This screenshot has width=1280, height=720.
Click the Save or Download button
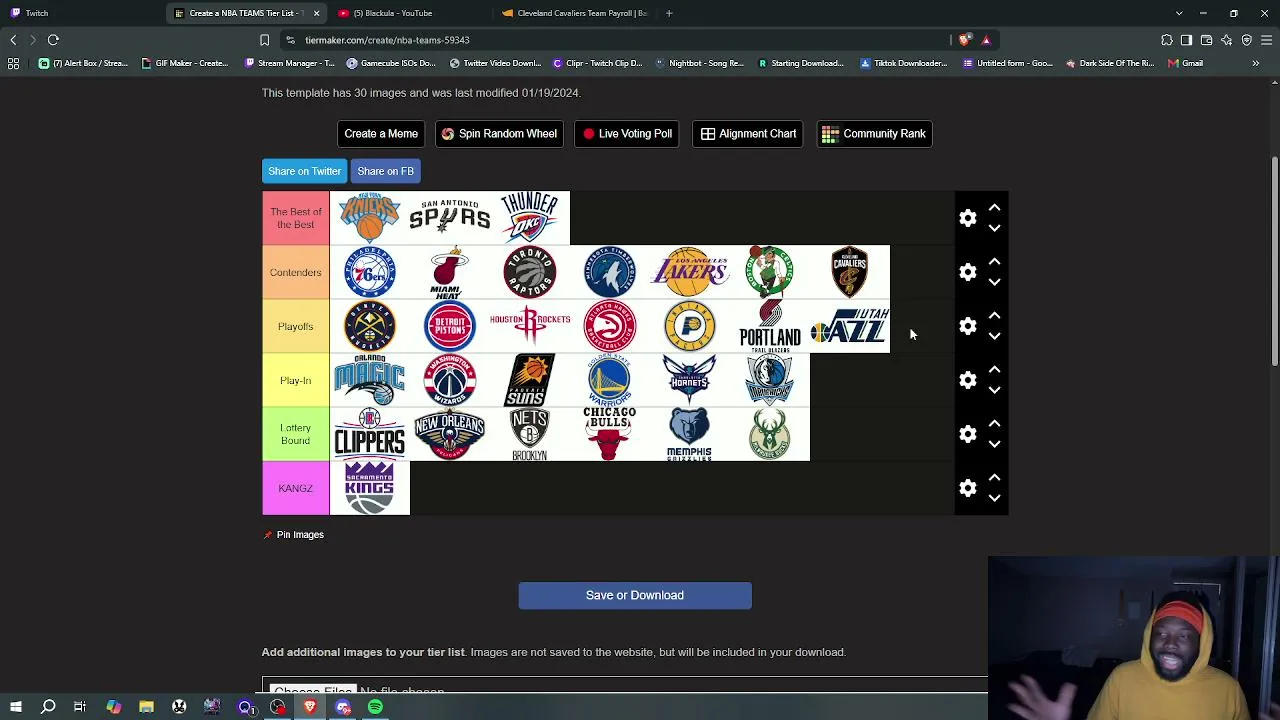pos(635,595)
